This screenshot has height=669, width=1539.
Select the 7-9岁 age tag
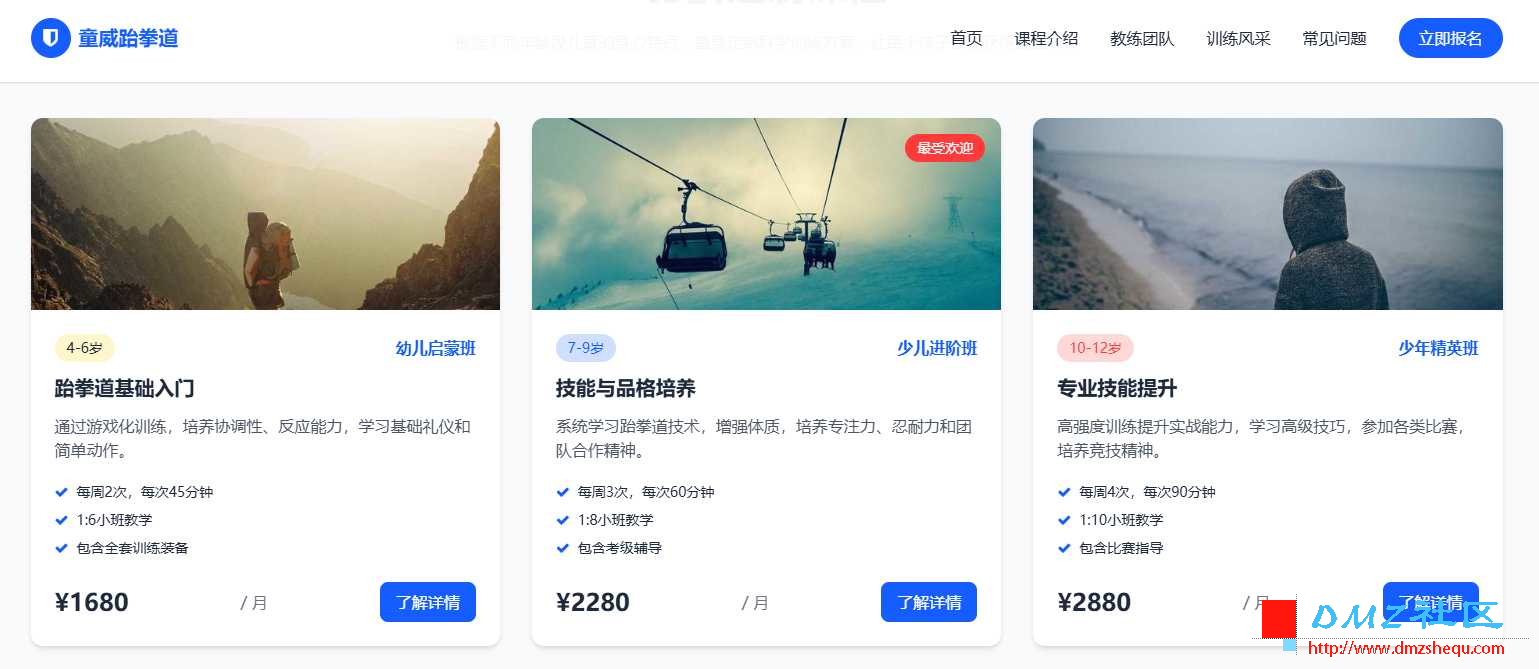click(586, 348)
